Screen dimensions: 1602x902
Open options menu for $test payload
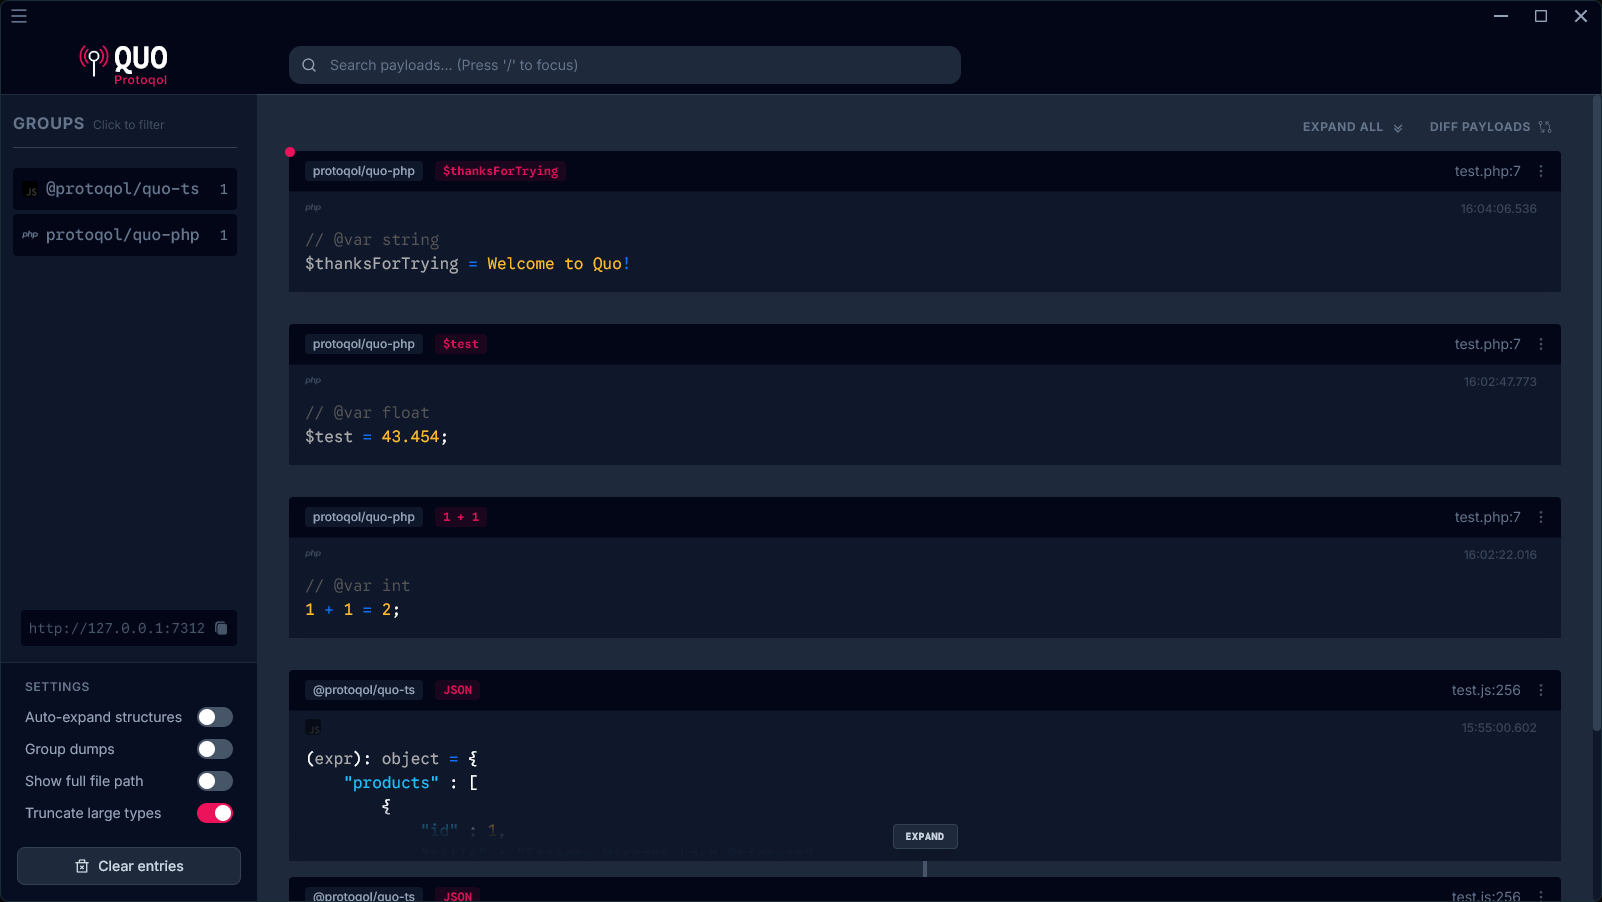pyautogui.click(x=1541, y=344)
